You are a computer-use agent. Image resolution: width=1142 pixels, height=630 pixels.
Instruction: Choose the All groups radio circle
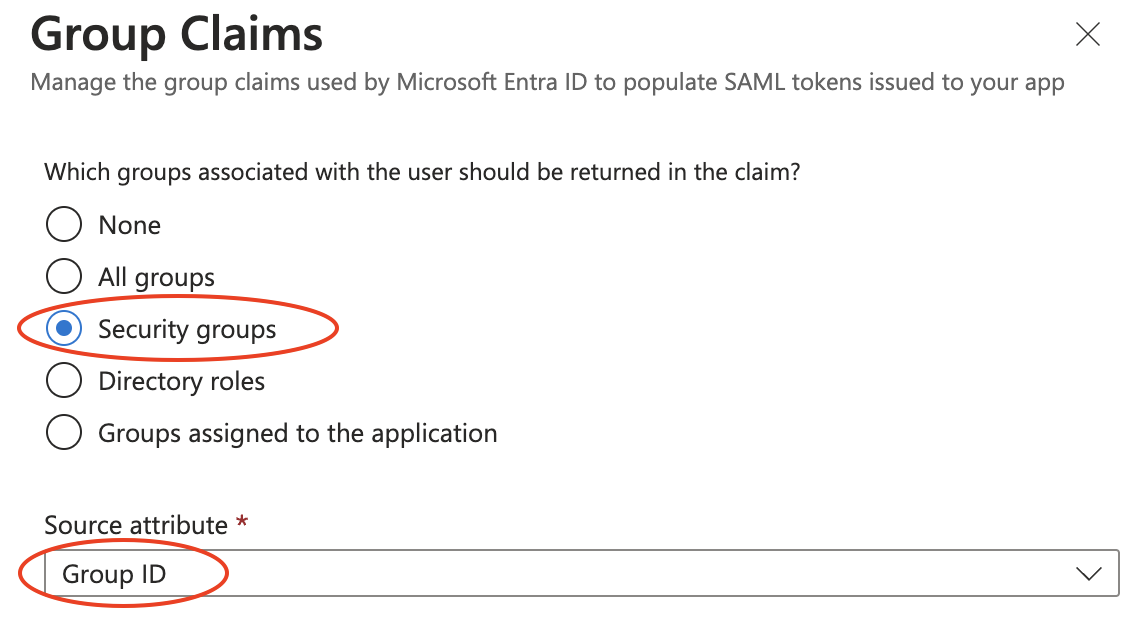64,277
